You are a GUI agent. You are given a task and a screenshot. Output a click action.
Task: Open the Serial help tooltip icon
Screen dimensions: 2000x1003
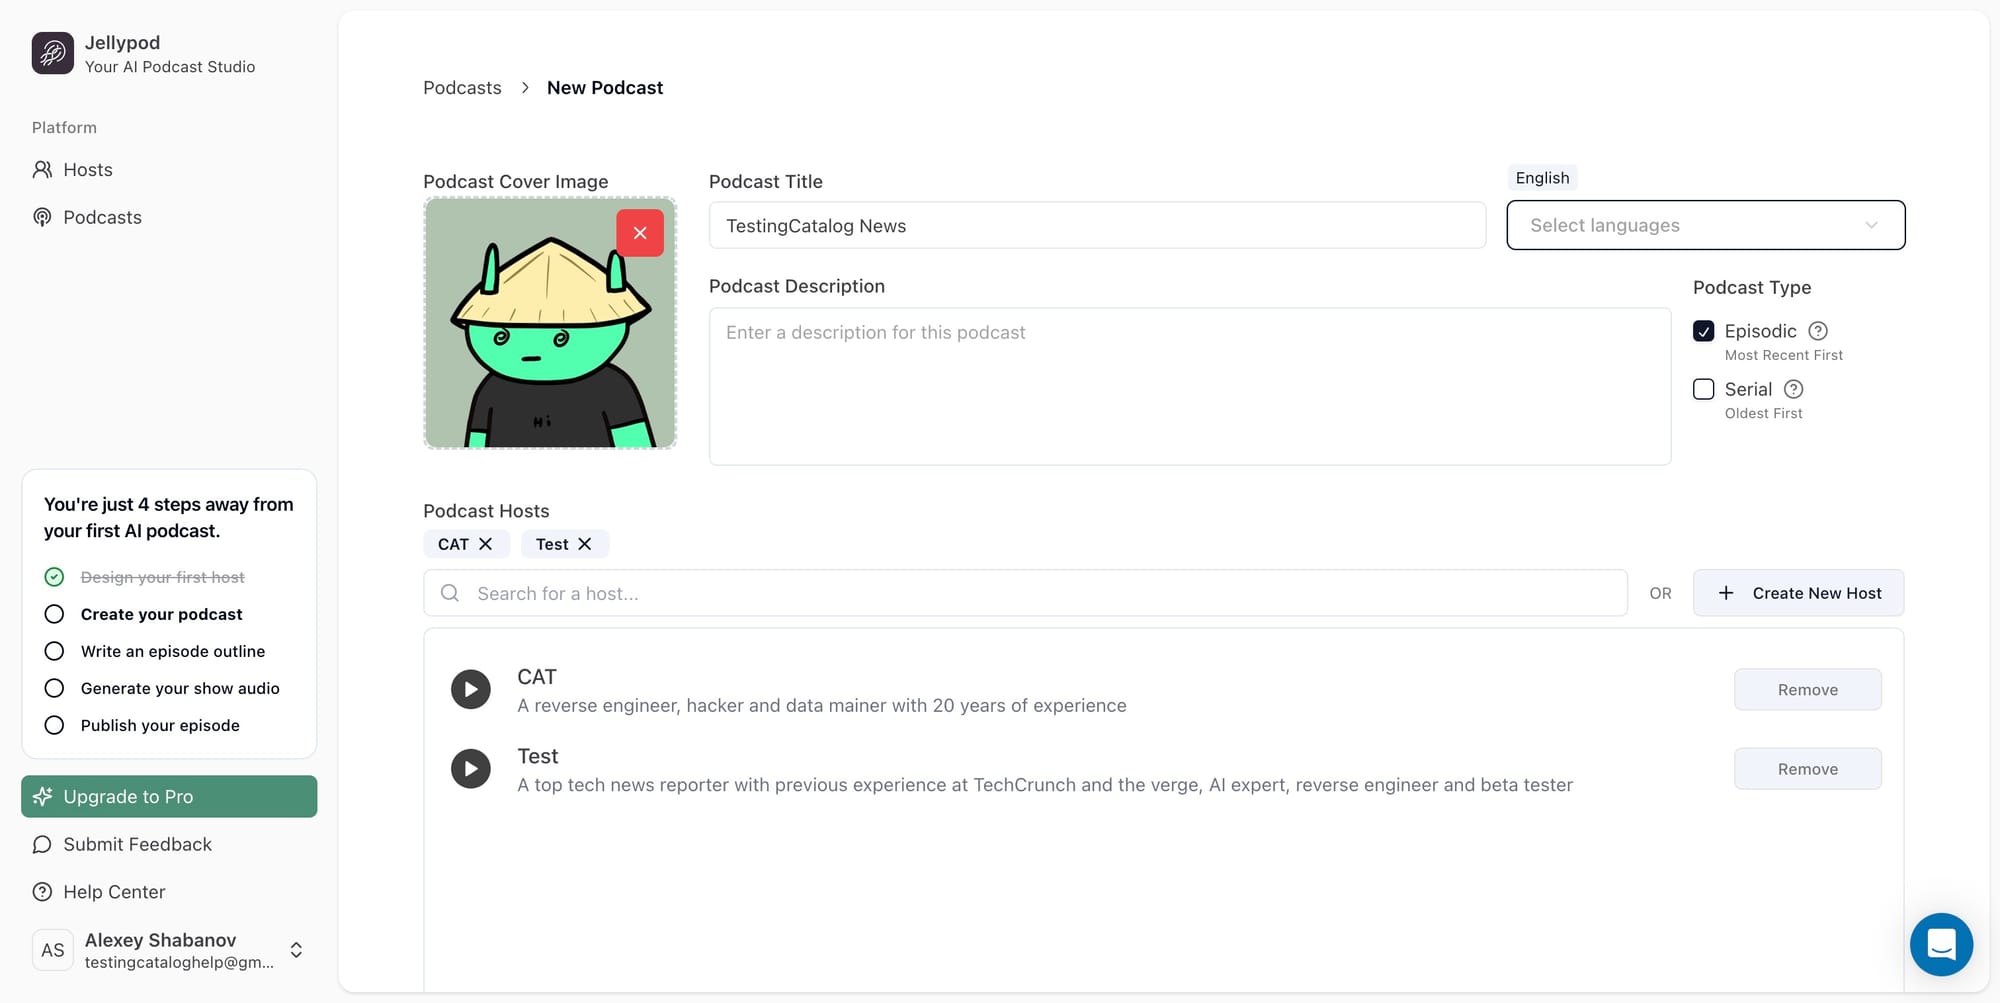pos(1794,389)
